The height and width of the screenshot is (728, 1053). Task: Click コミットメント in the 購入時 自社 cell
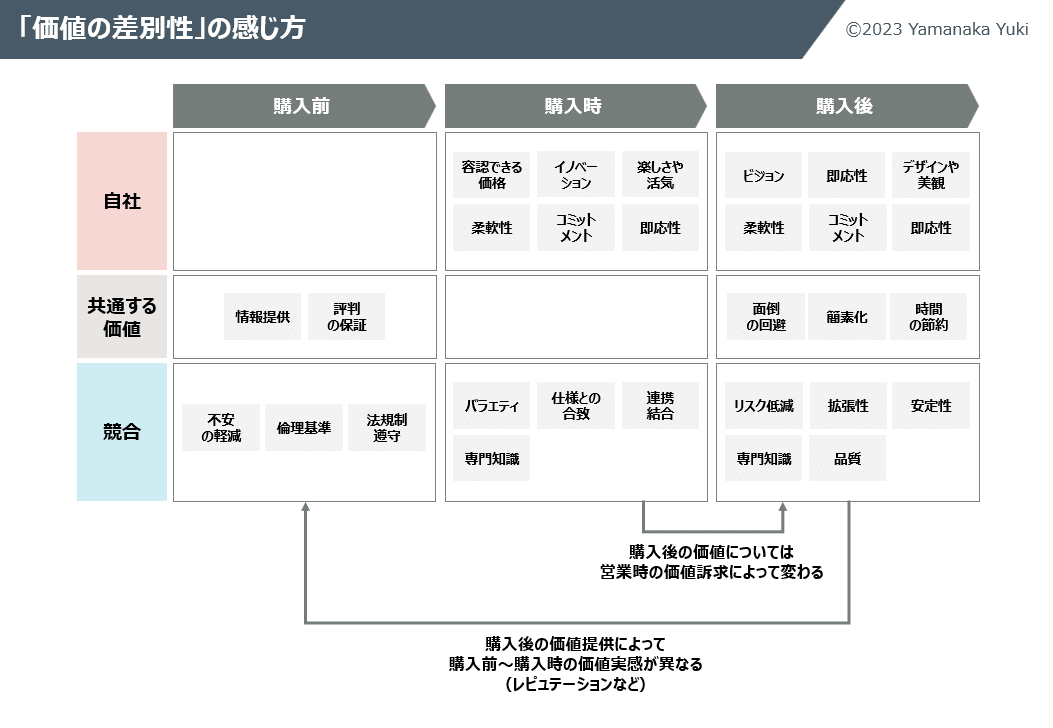tap(576, 228)
